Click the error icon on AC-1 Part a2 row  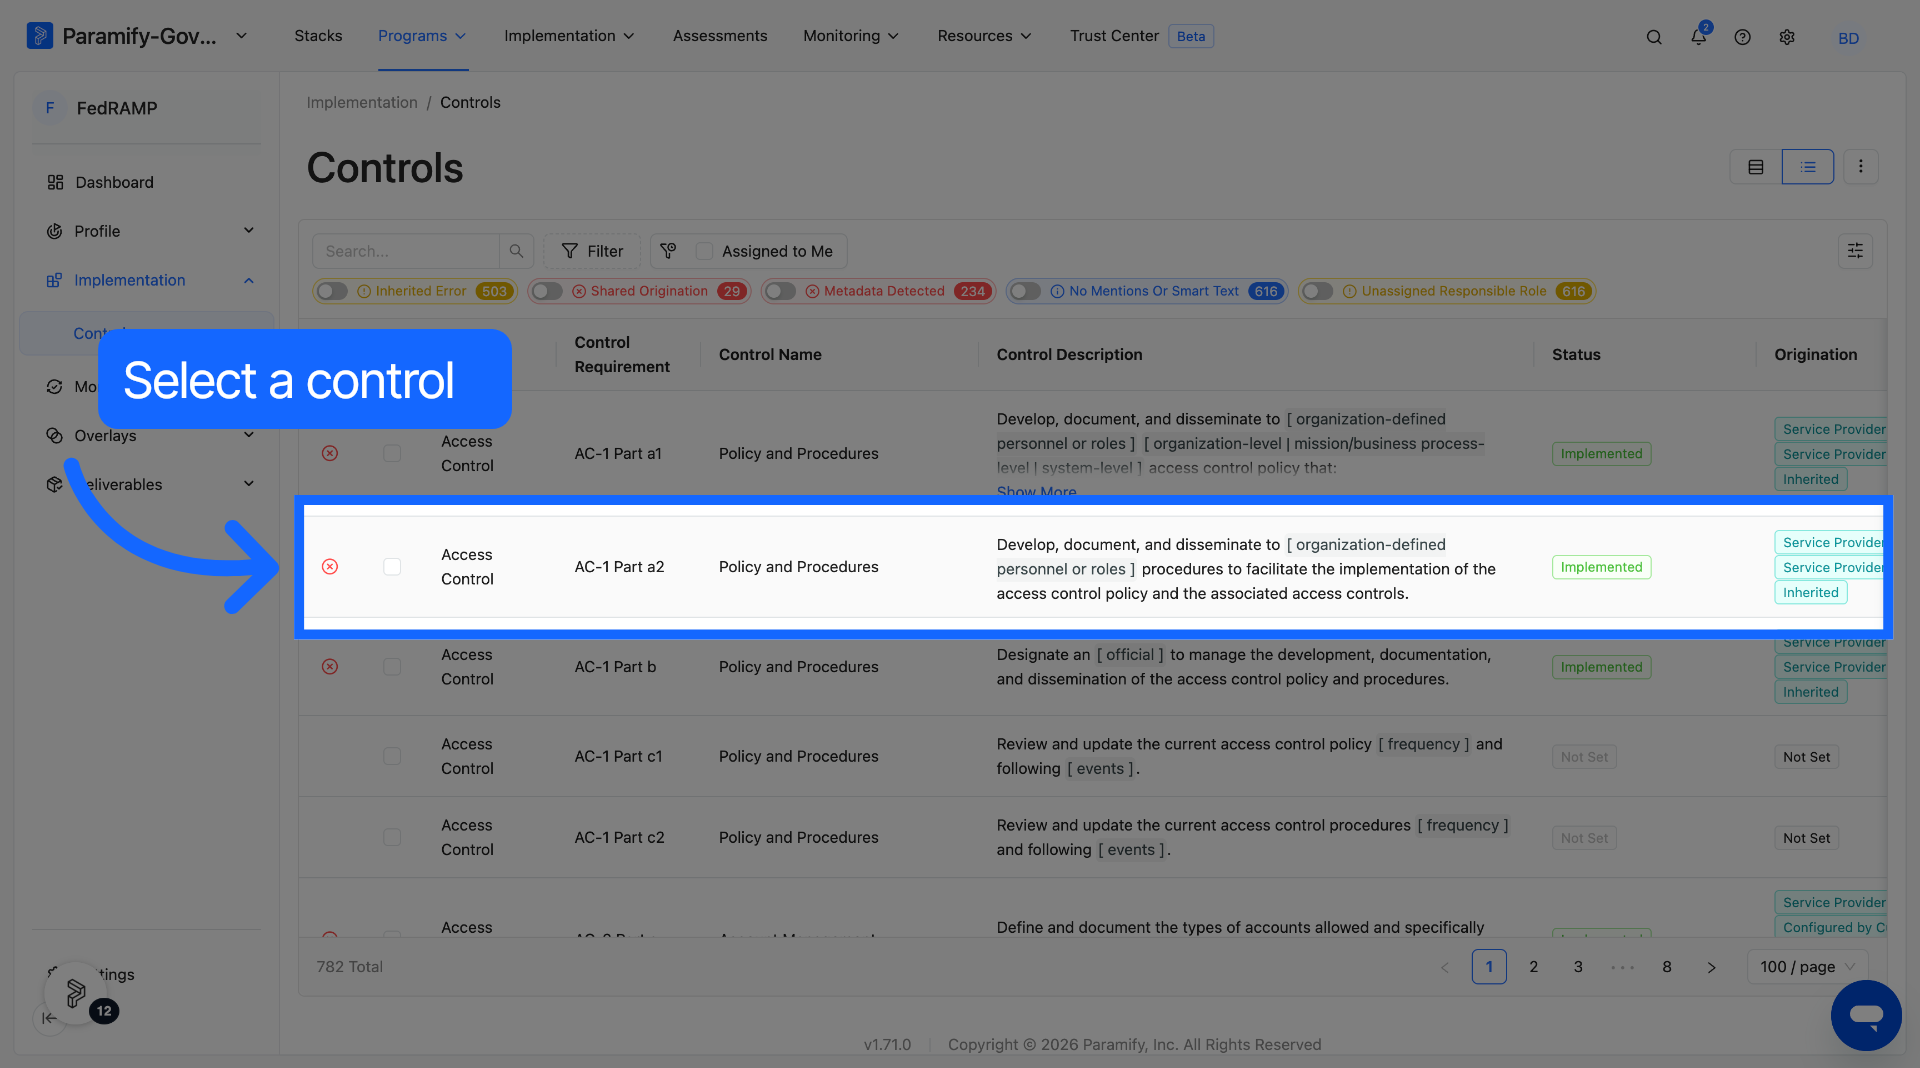[330, 567]
